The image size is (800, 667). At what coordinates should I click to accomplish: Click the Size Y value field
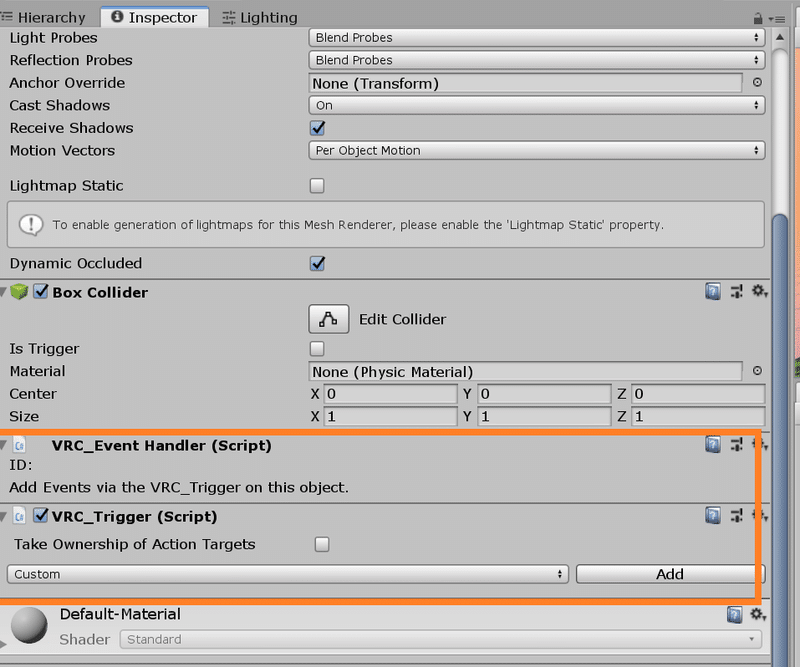[544, 416]
